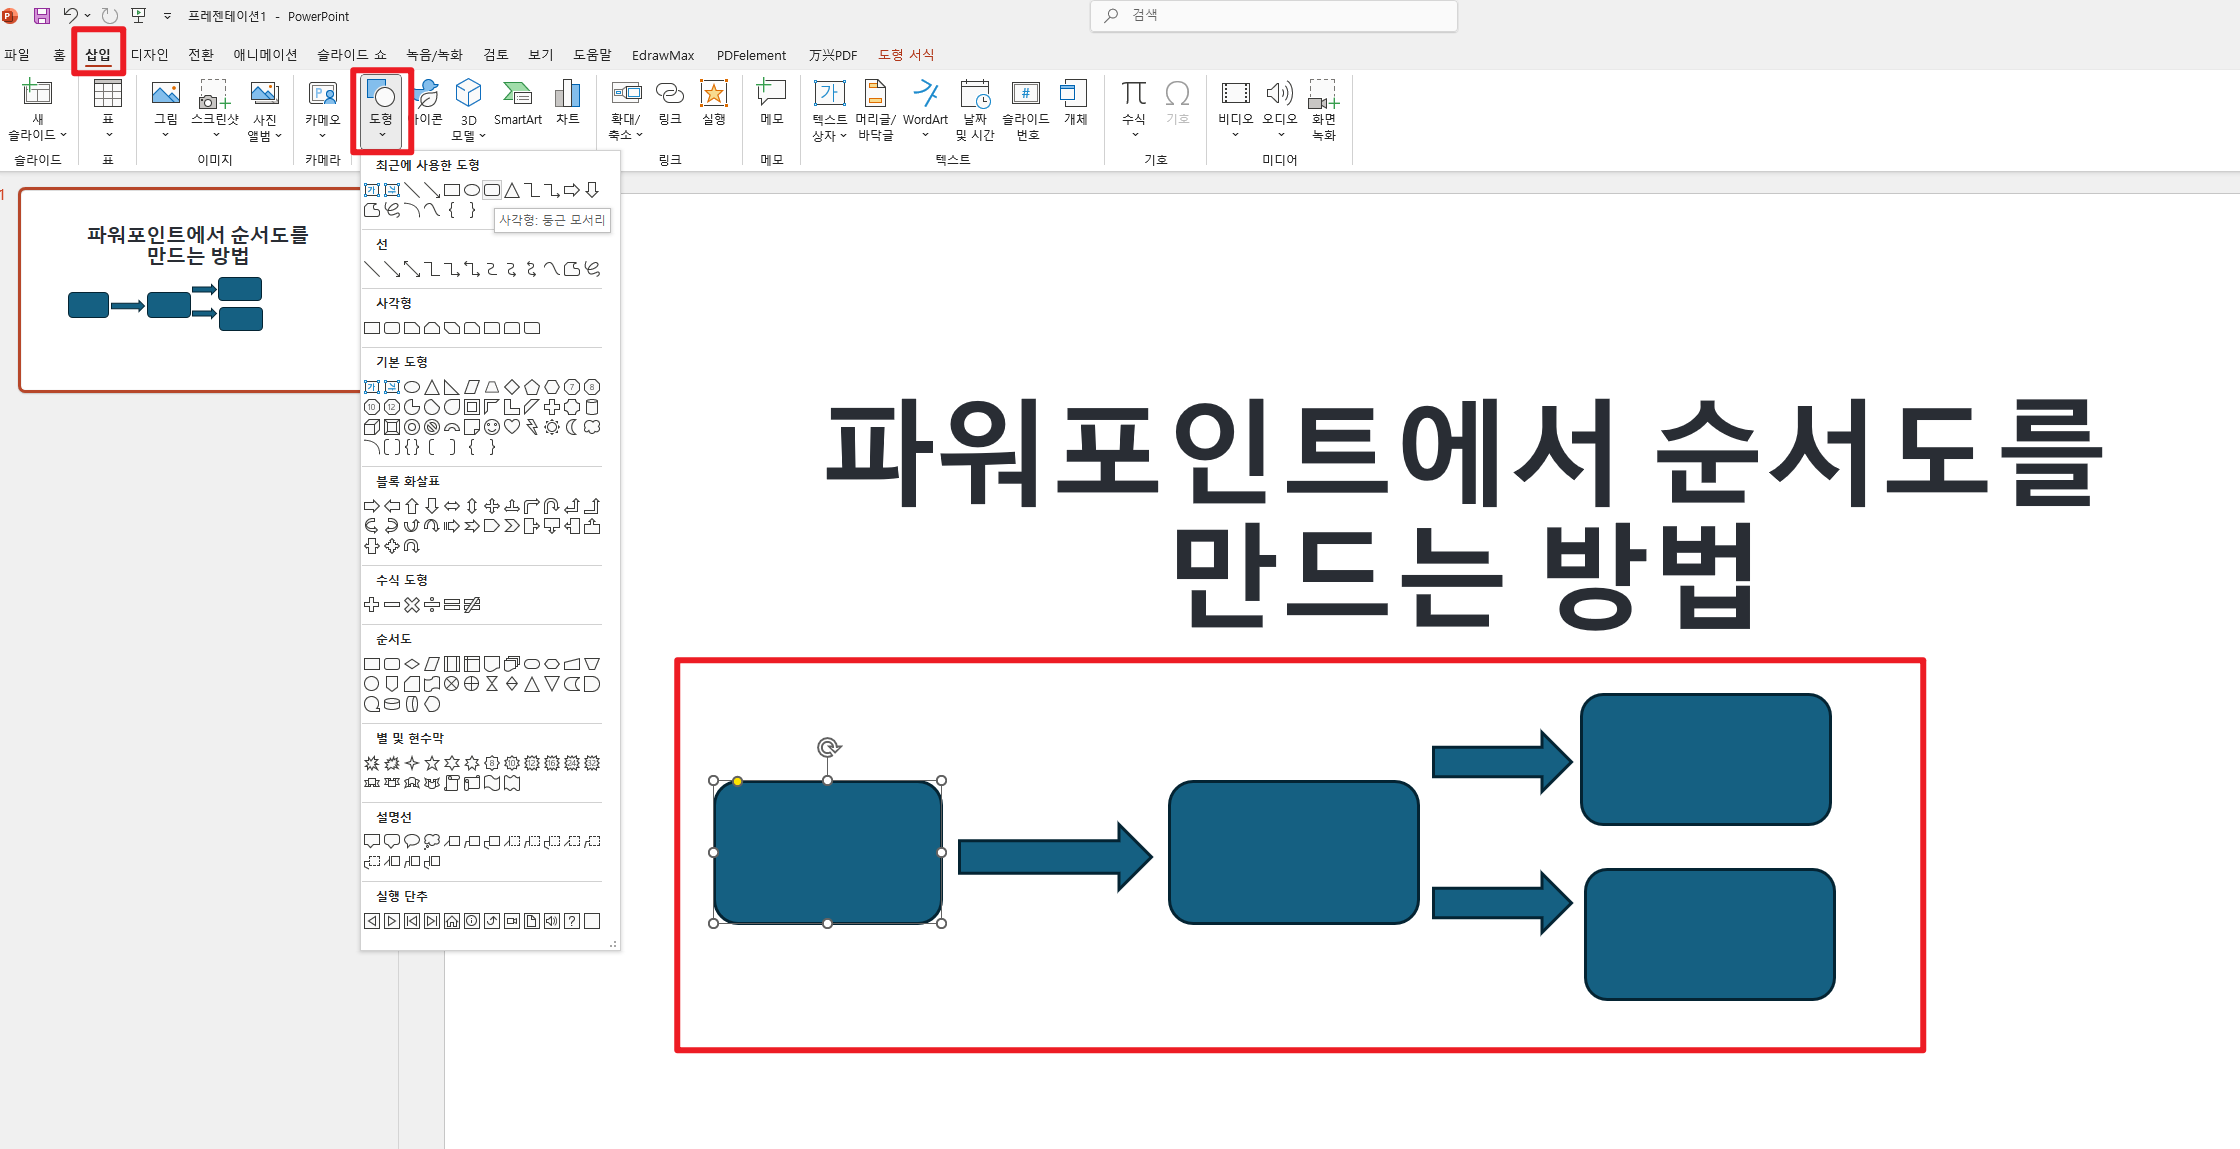This screenshot has width=2240, height=1149.
Task: Click the 화면 녹화 screen recording button
Action: [x=1323, y=110]
